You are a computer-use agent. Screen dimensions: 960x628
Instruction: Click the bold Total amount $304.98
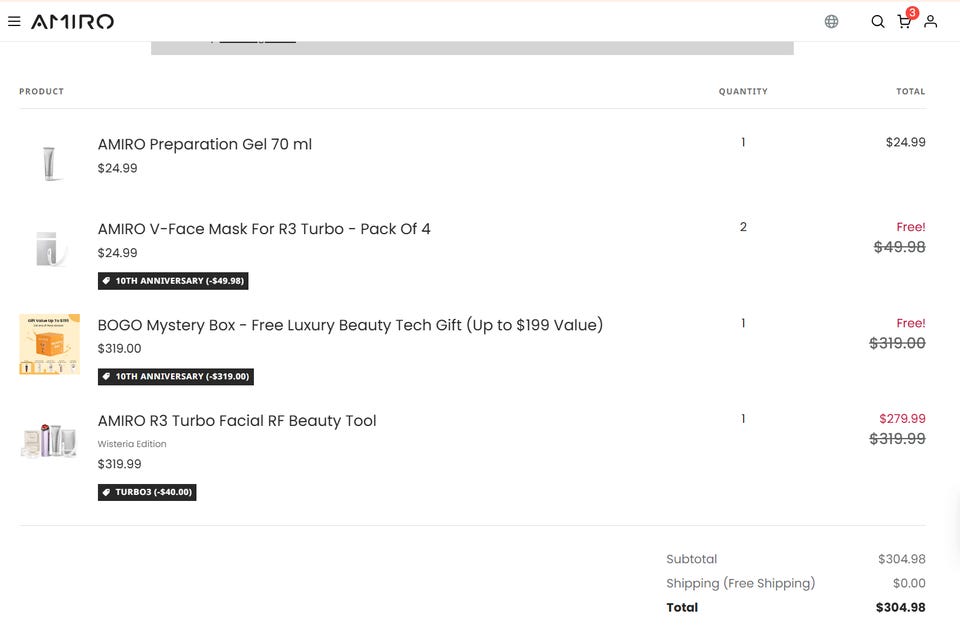(901, 607)
